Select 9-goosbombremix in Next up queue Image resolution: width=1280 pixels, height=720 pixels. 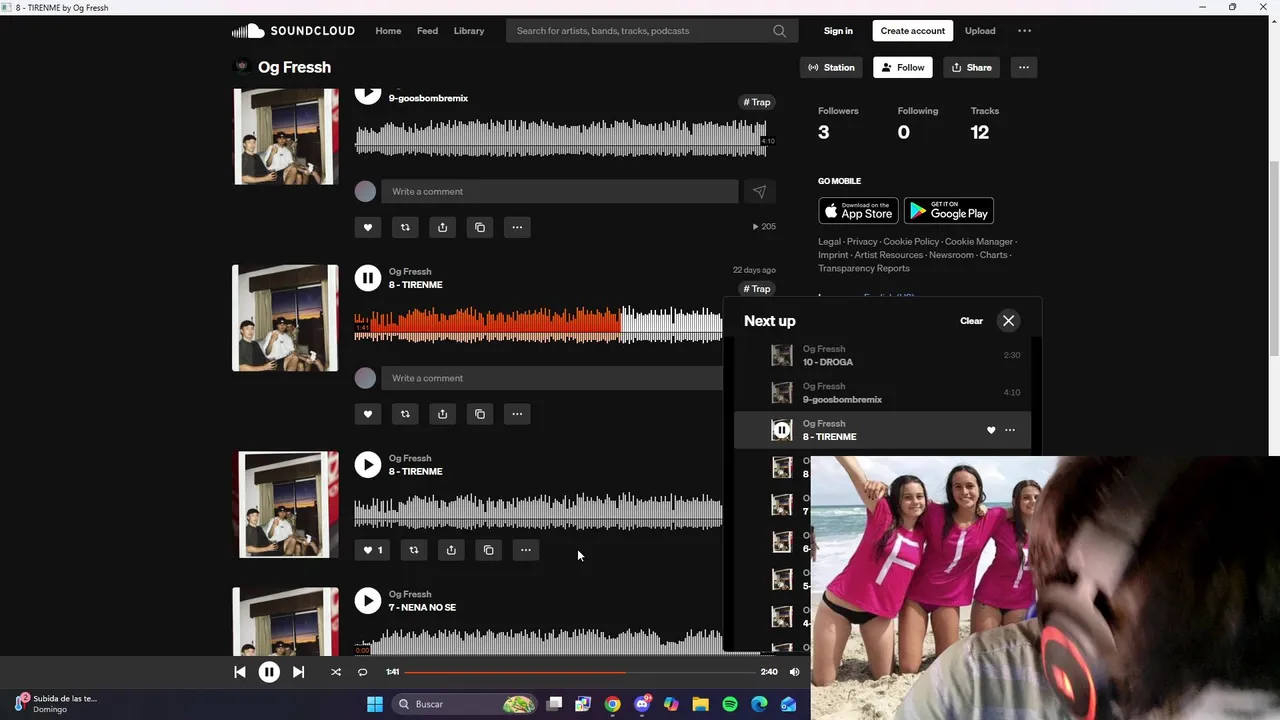[x=882, y=393]
